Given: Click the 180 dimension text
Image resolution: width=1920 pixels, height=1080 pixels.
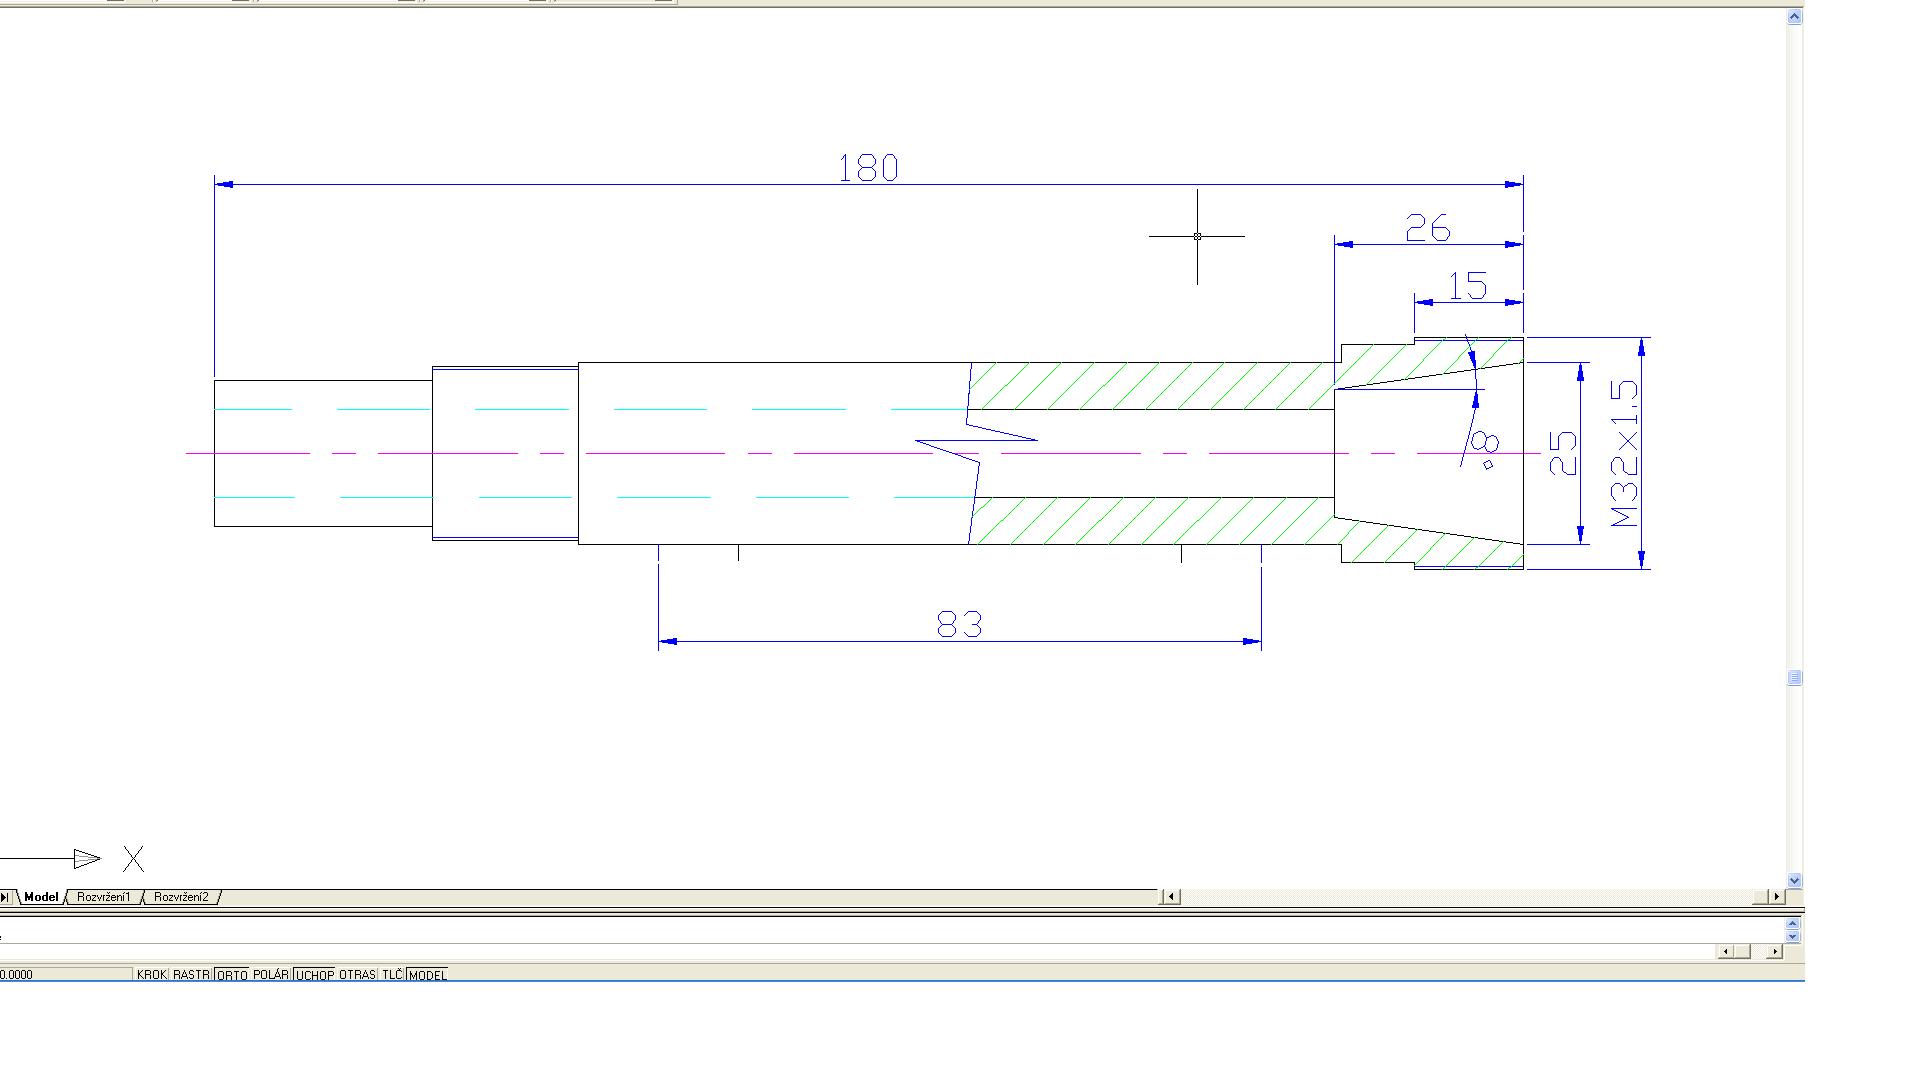Looking at the screenshot, I should (x=868, y=168).
